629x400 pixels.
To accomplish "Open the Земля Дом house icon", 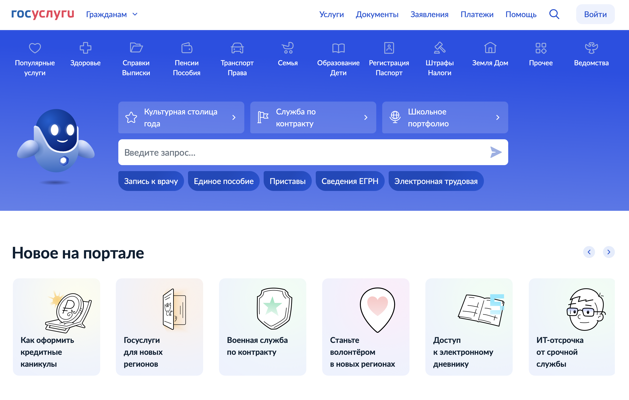I will click(490, 48).
